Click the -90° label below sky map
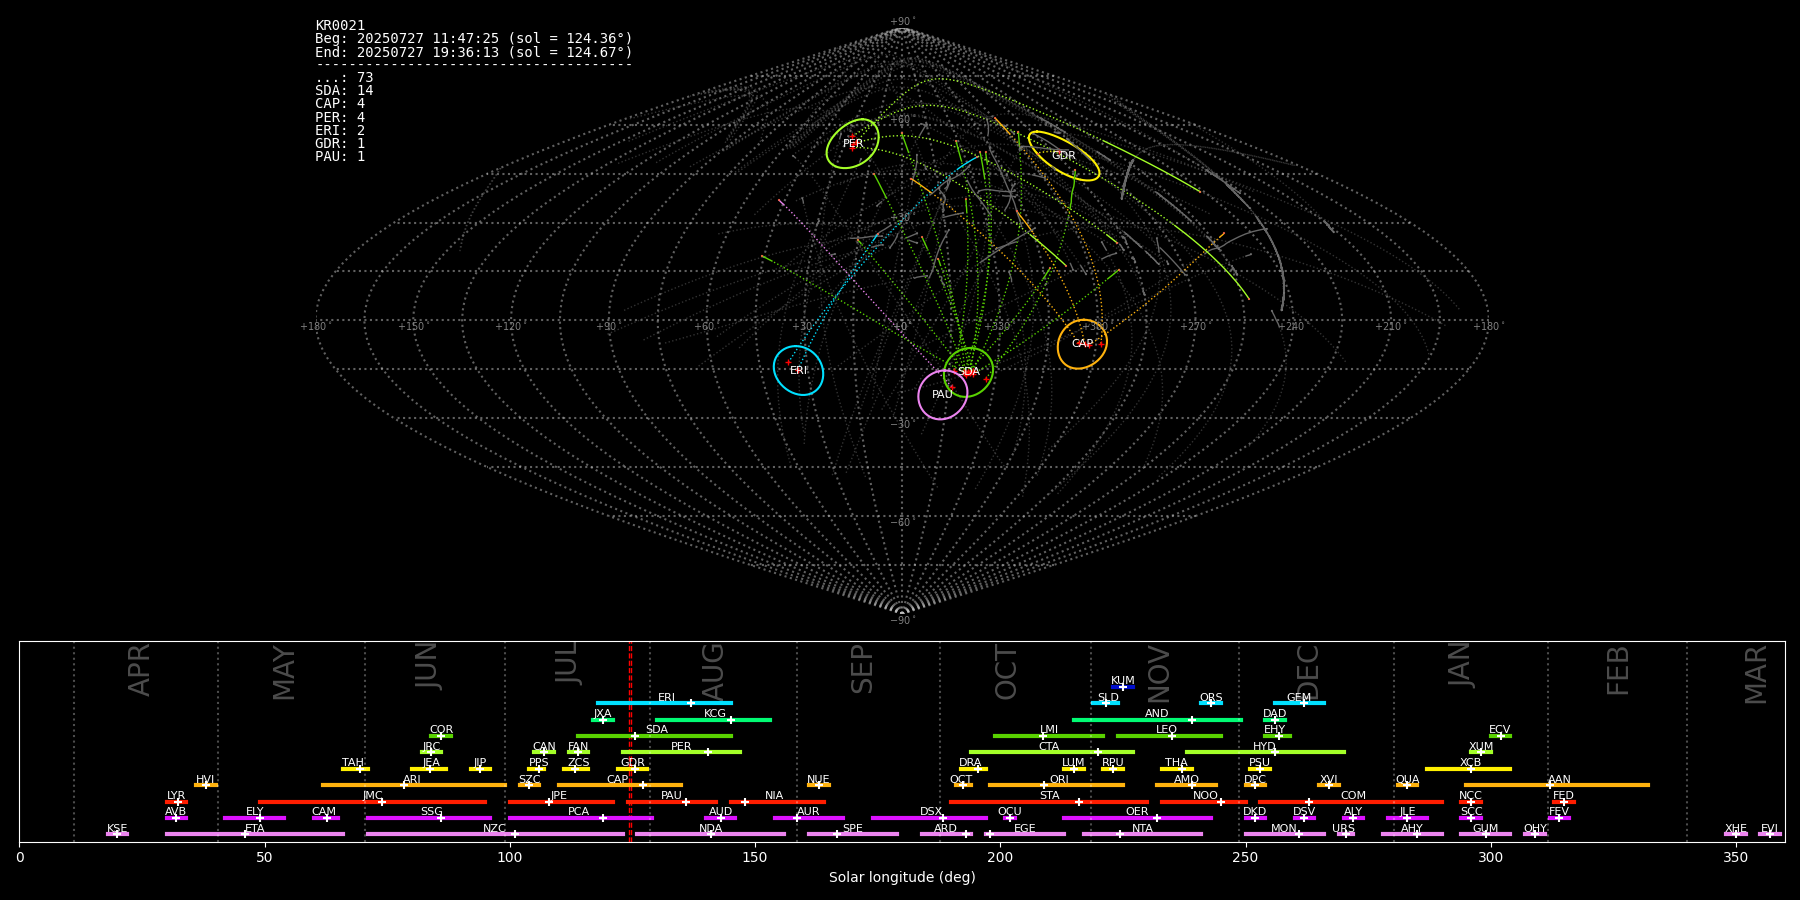This screenshot has height=900, width=1800. pyautogui.click(x=902, y=621)
